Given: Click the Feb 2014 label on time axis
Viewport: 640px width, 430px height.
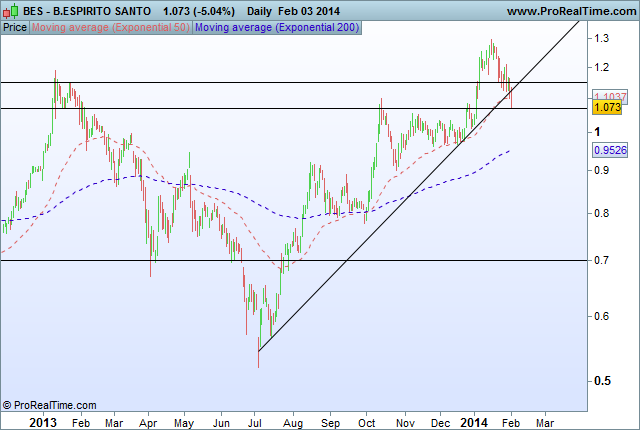Looking at the screenshot, I should pos(511,423).
